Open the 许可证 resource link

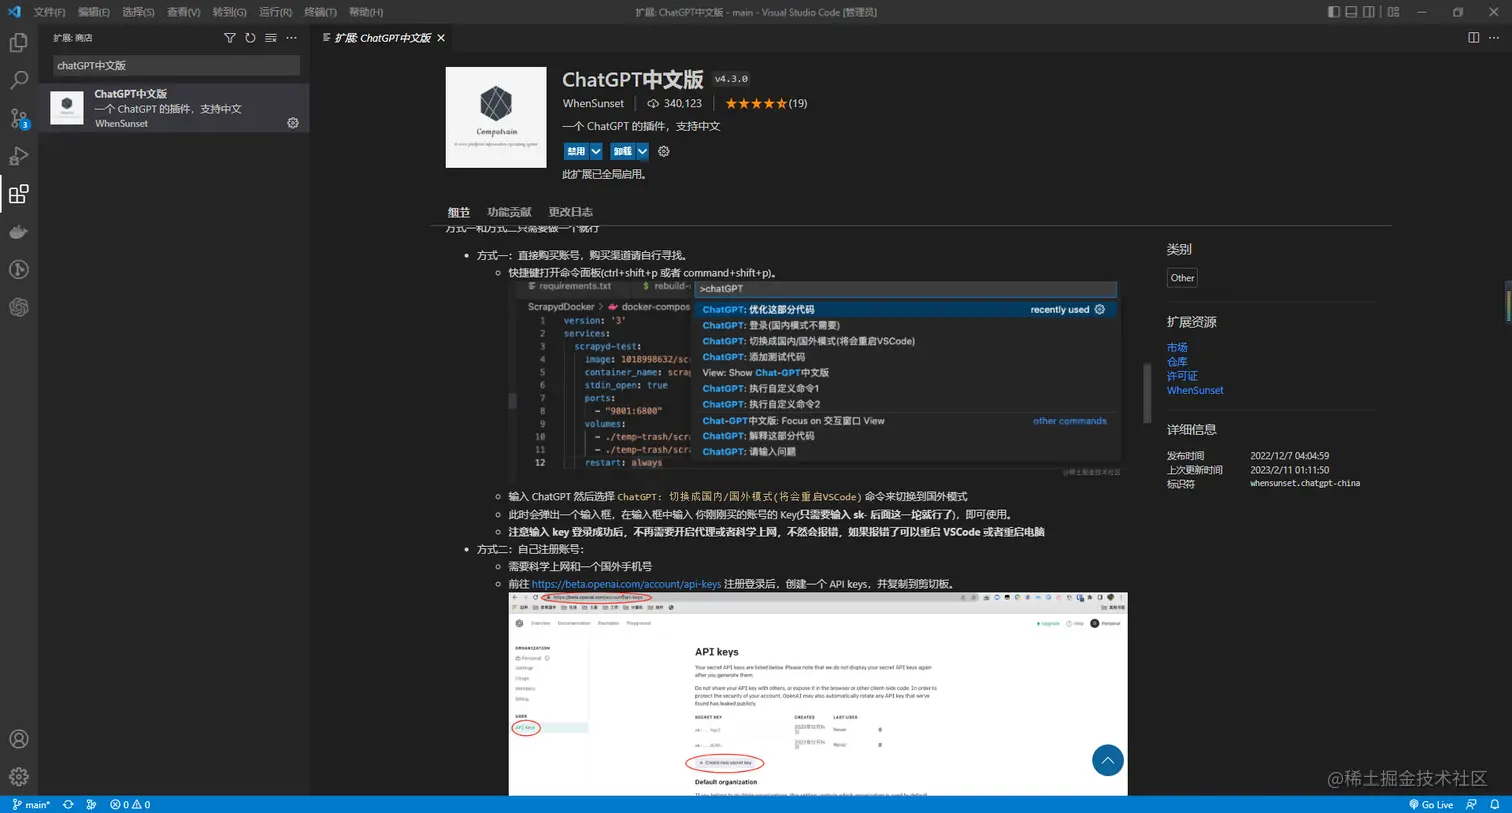pos(1182,376)
